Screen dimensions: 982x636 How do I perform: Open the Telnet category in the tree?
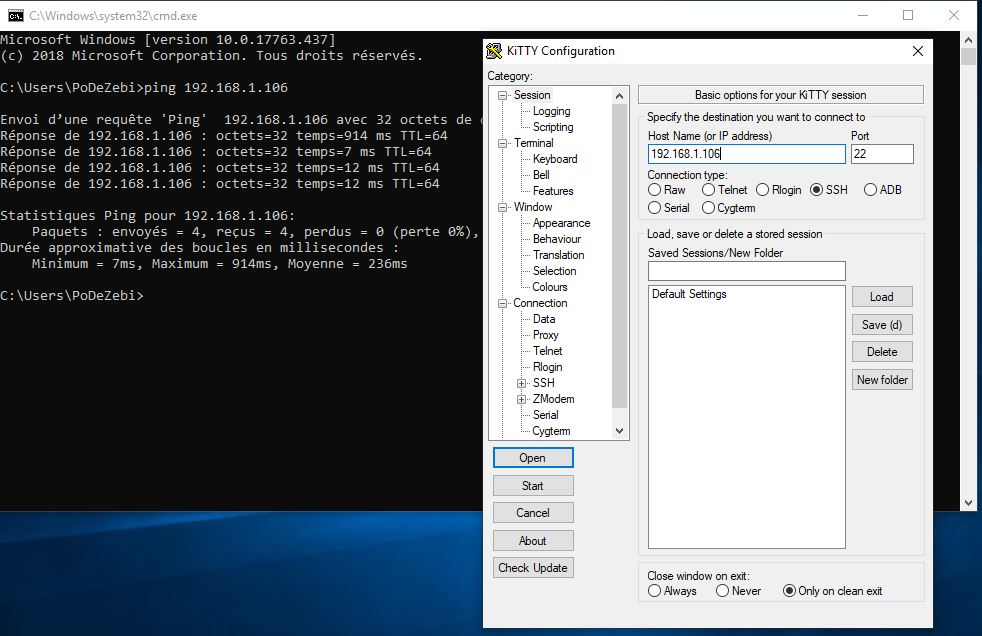point(547,351)
